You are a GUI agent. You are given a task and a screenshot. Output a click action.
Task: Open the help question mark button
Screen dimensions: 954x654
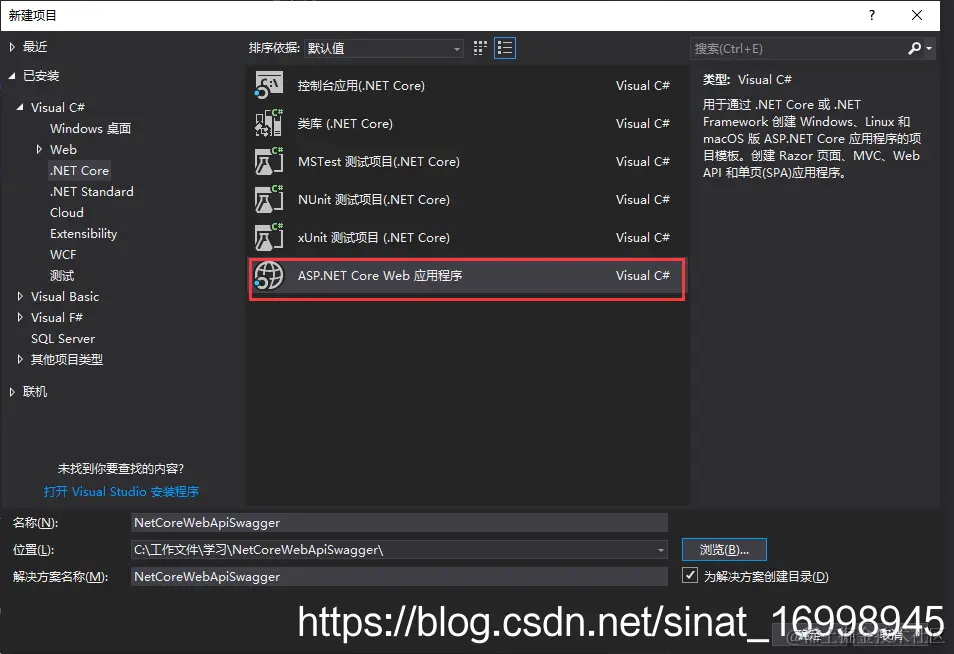pos(872,15)
